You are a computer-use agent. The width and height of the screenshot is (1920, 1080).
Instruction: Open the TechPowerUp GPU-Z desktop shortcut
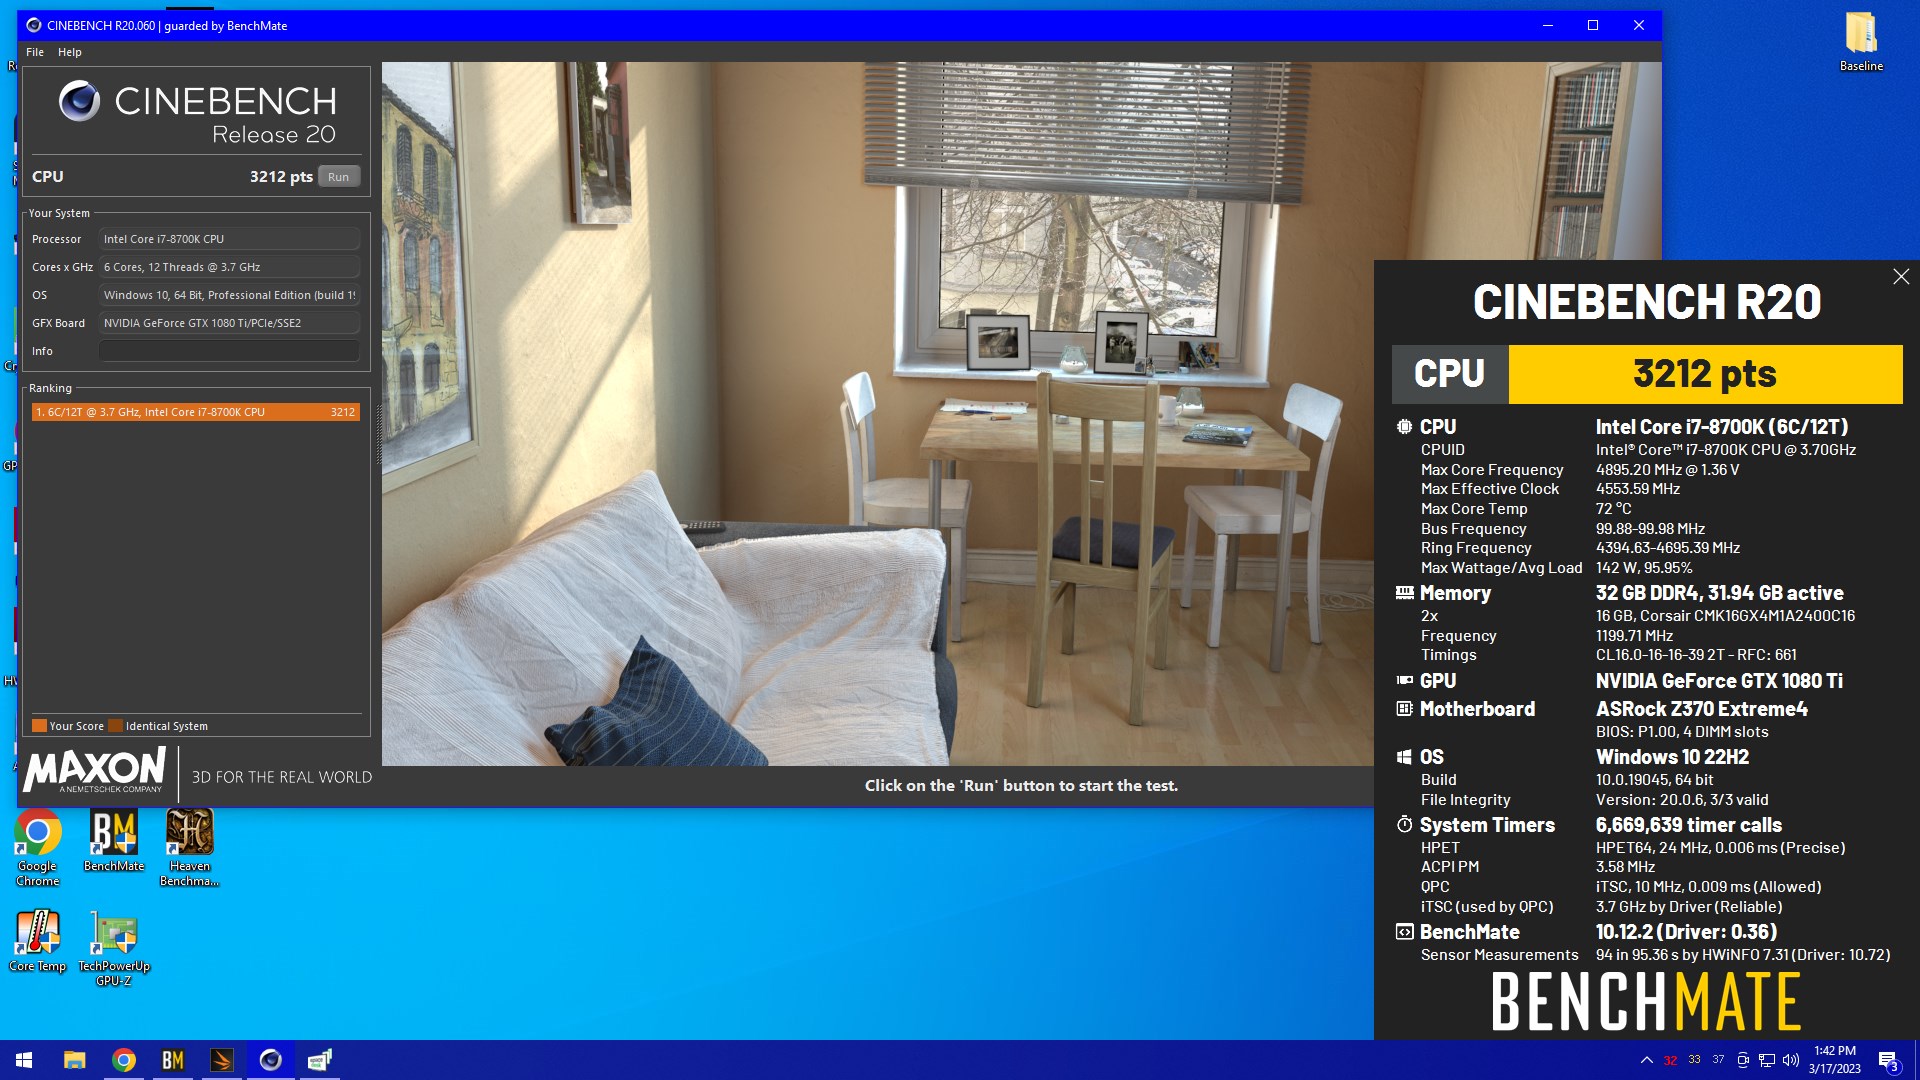pyautogui.click(x=113, y=948)
